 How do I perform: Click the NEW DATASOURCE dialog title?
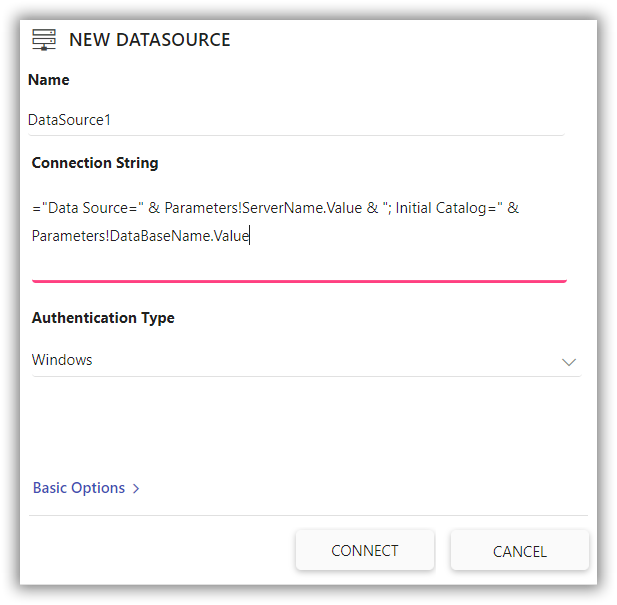tap(149, 40)
